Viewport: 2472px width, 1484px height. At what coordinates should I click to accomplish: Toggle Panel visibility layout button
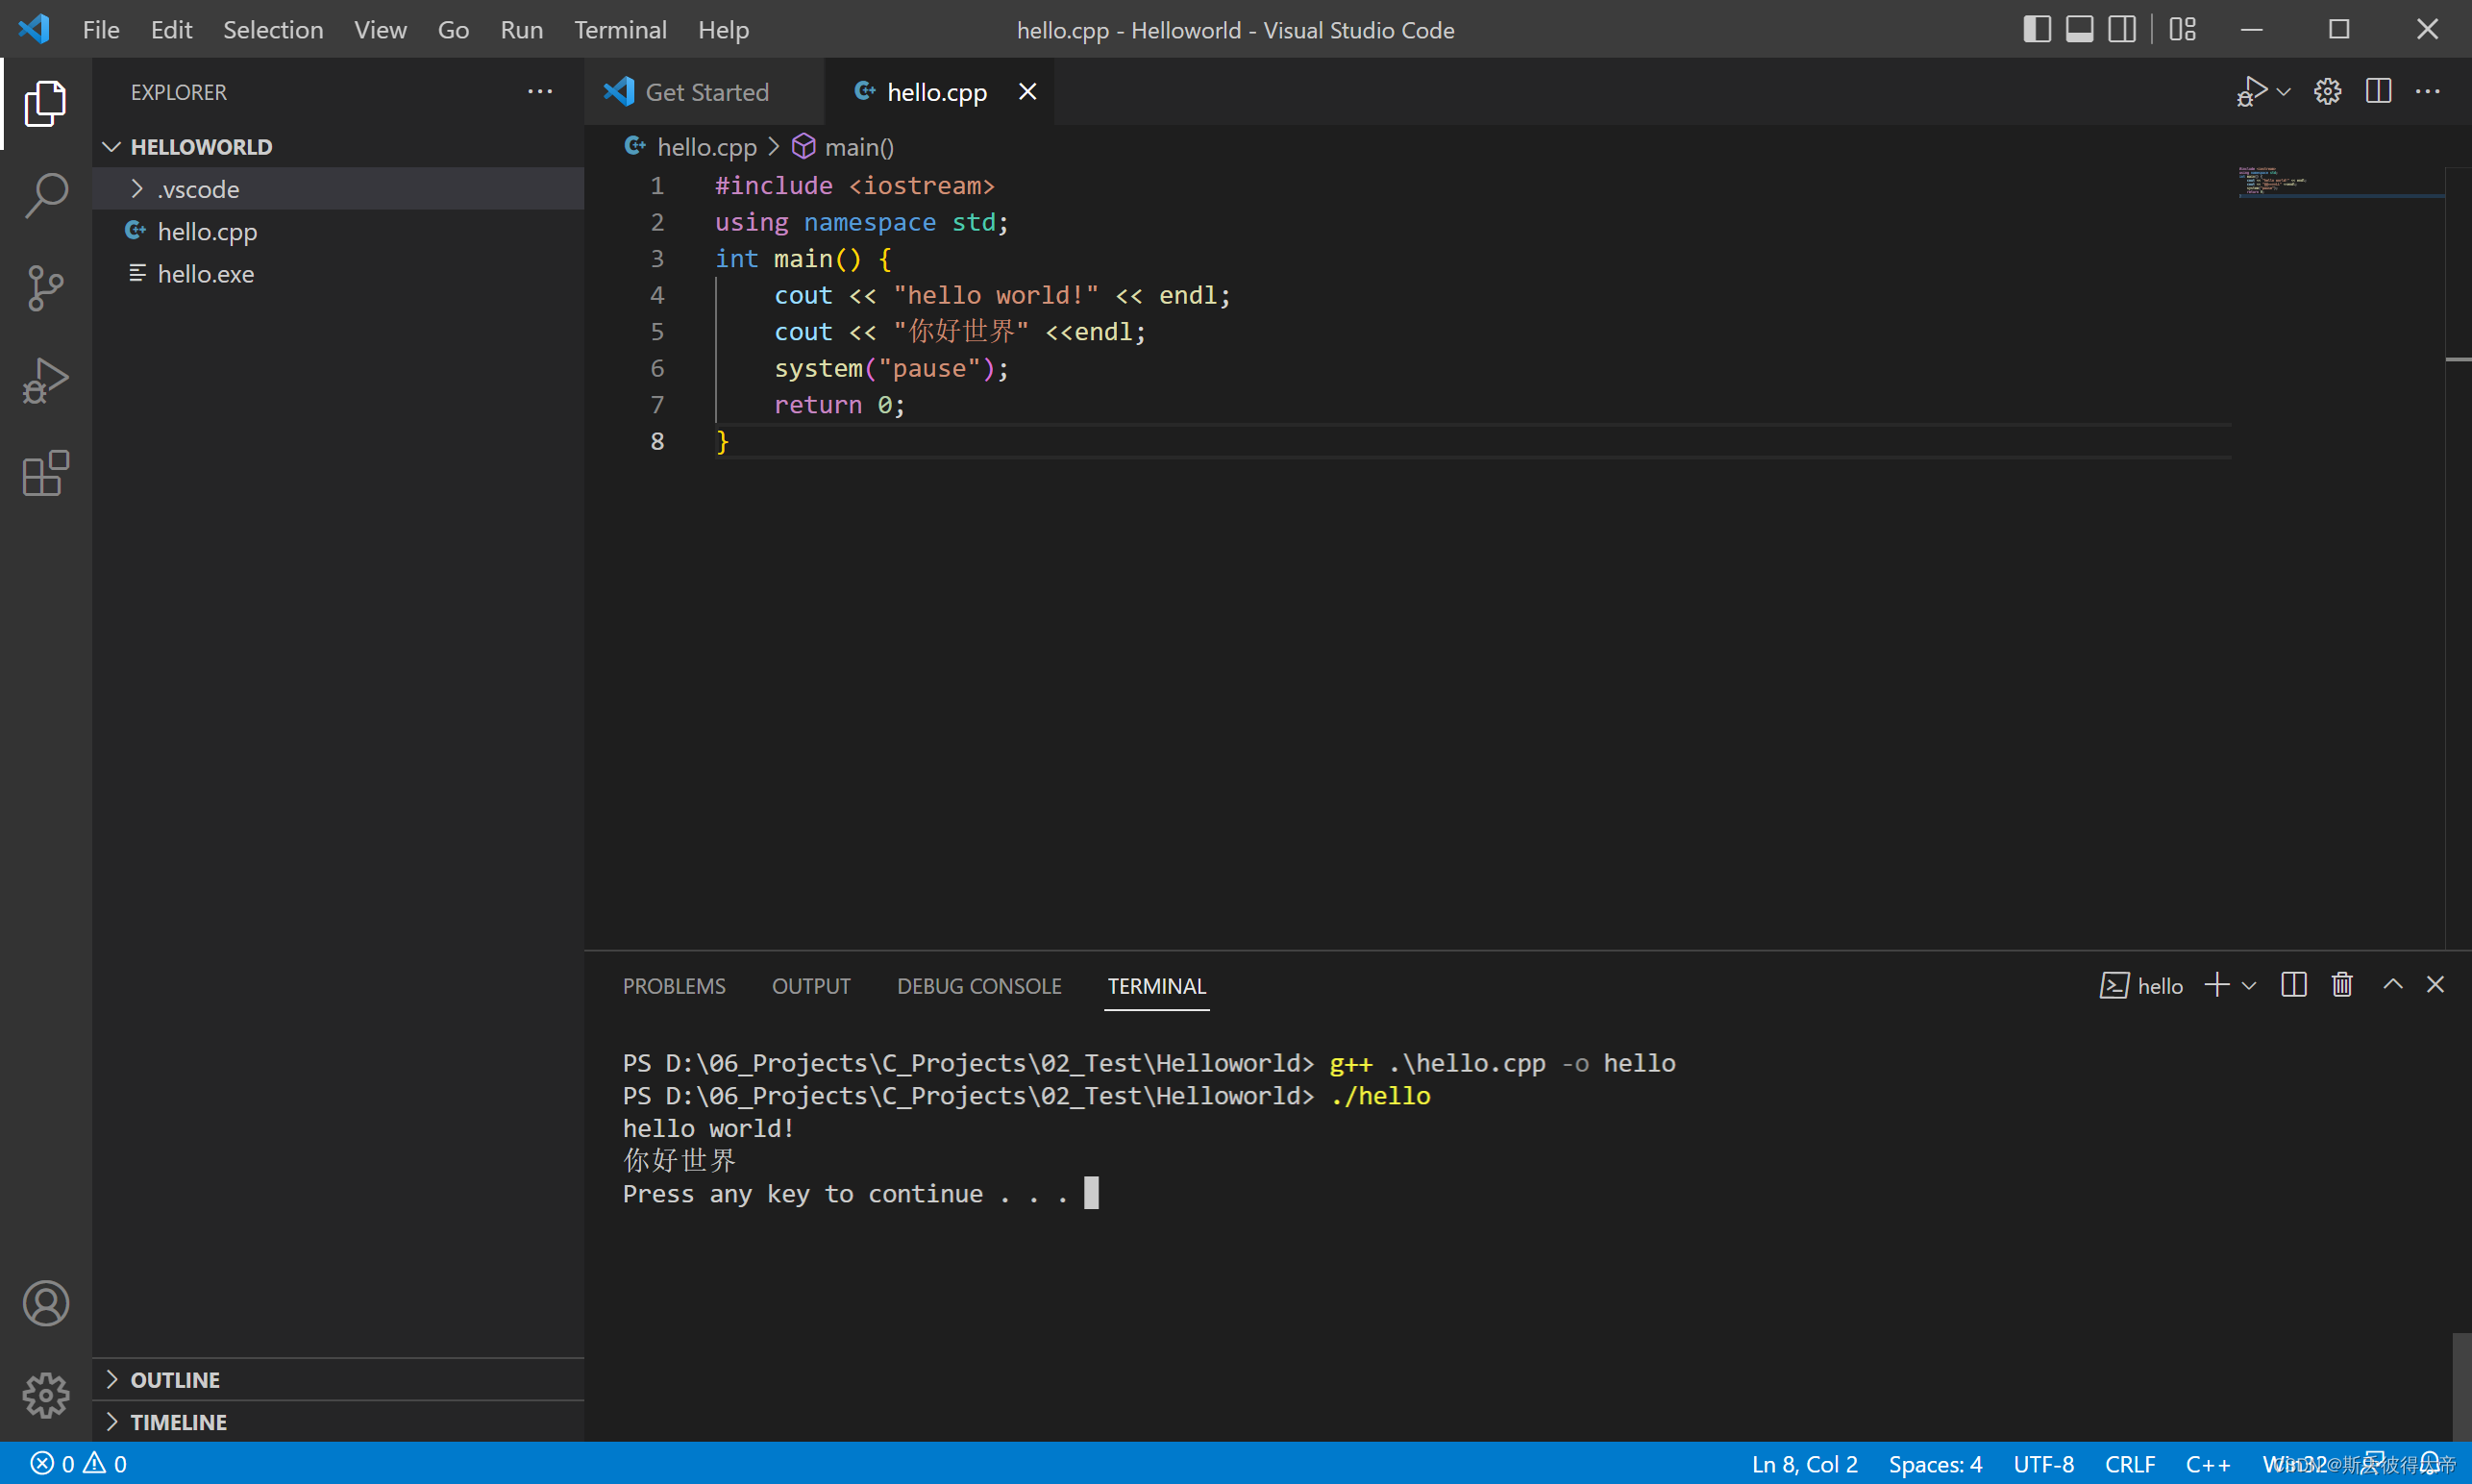pyautogui.click(x=2079, y=29)
